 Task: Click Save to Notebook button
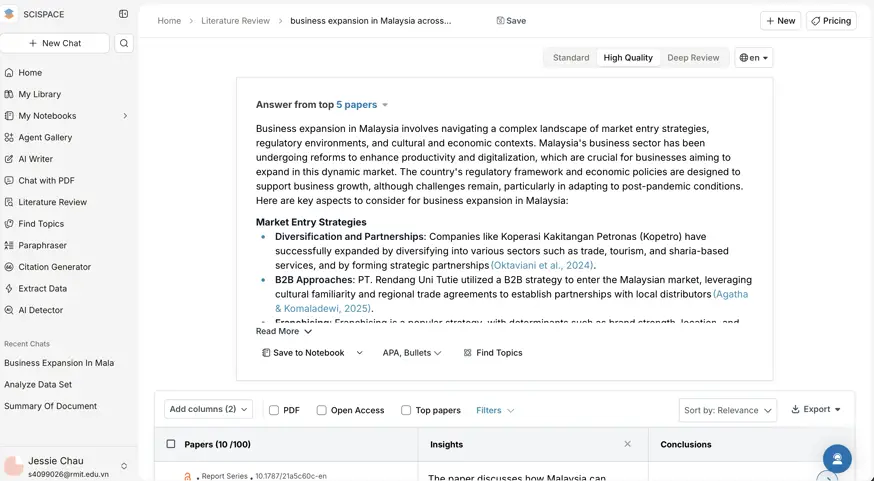tap(303, 353)
